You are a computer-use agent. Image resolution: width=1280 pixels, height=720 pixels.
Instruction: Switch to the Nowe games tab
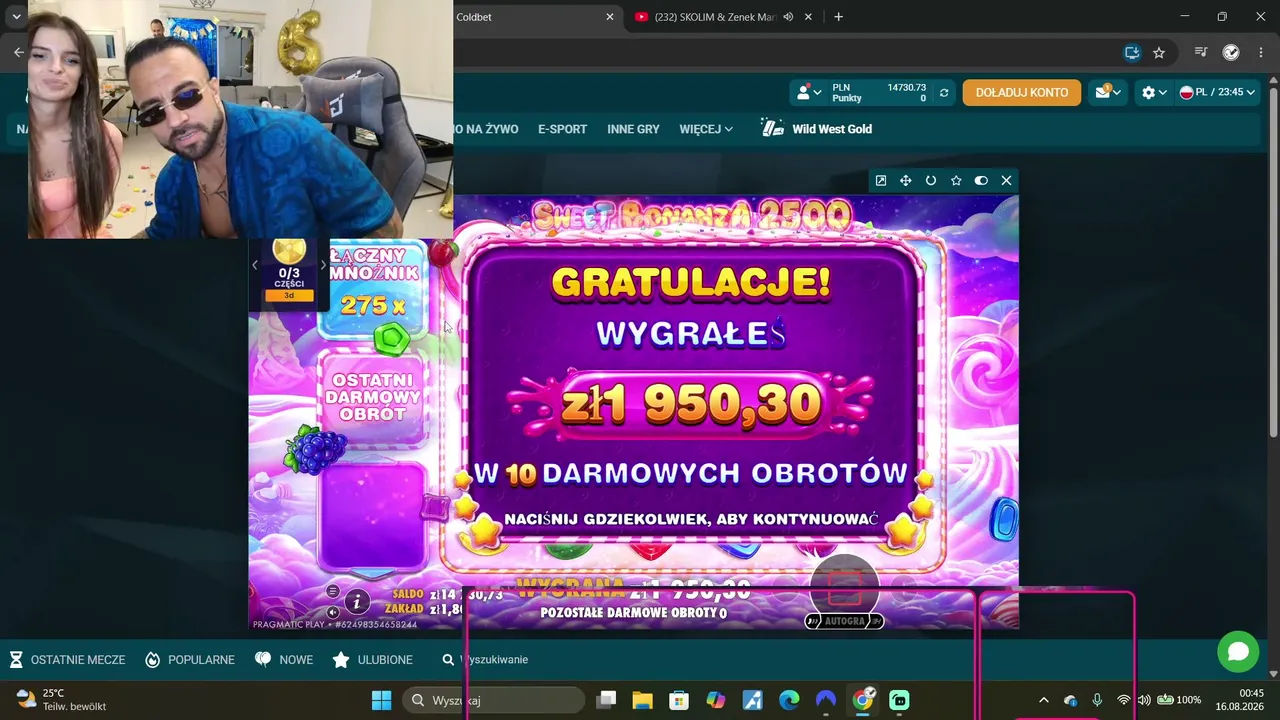point(285,660)
